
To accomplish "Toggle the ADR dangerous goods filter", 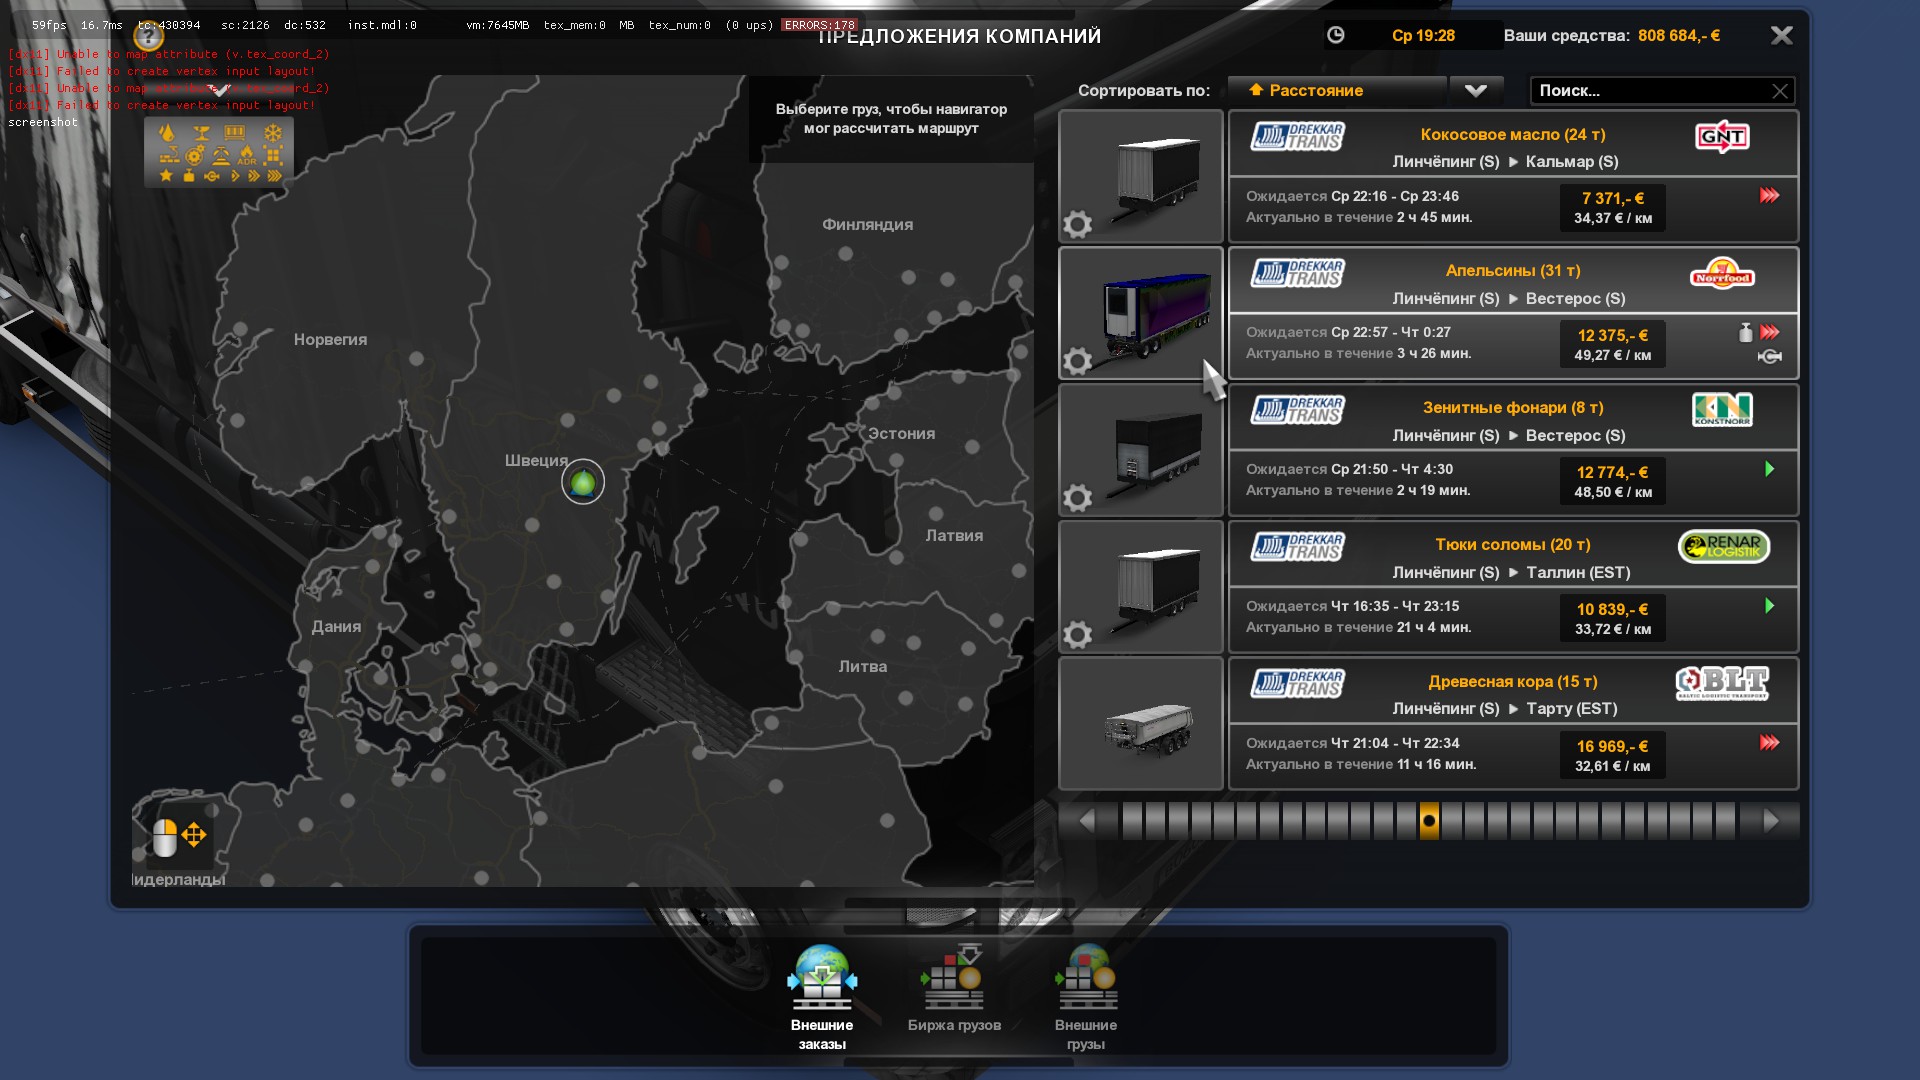I will pyautogui.click(x=247, y=155).
